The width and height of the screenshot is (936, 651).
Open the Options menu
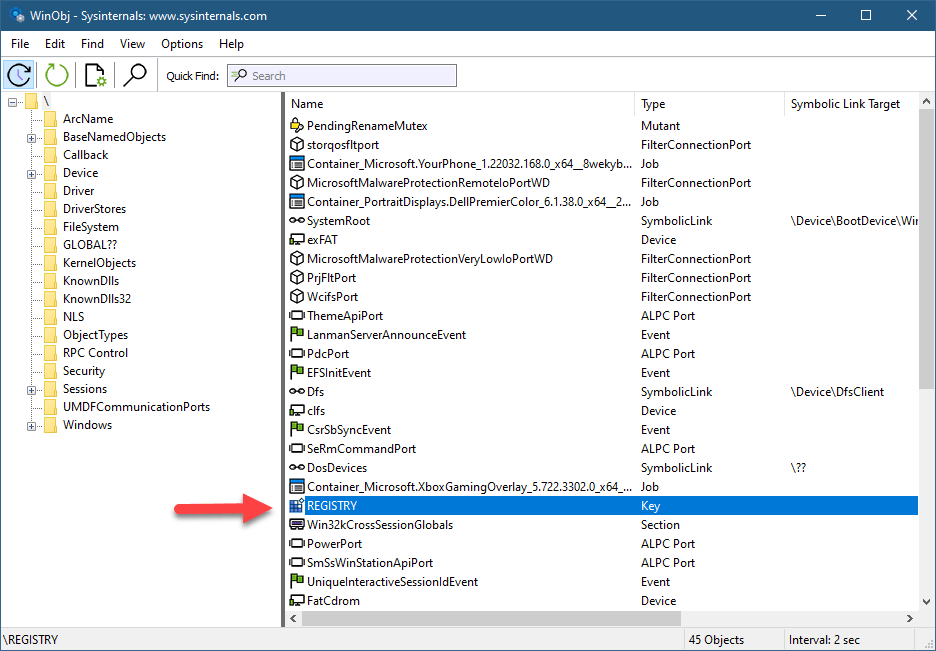(182, 44)
